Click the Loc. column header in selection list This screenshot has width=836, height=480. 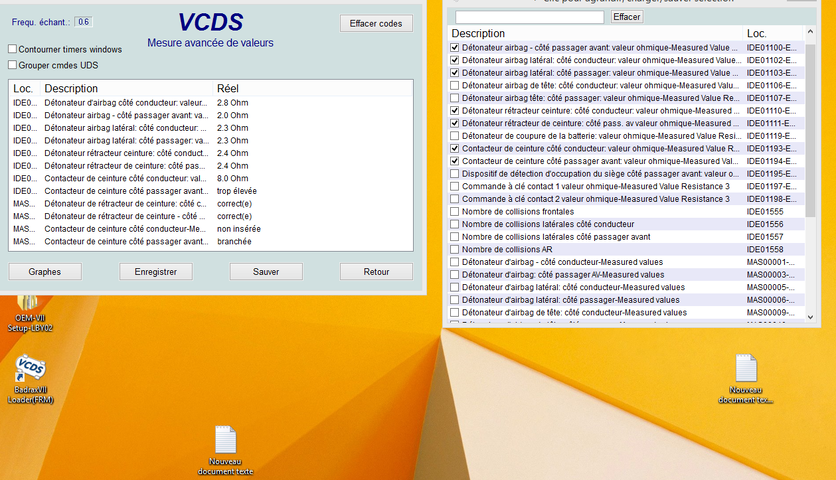(774, 33)
